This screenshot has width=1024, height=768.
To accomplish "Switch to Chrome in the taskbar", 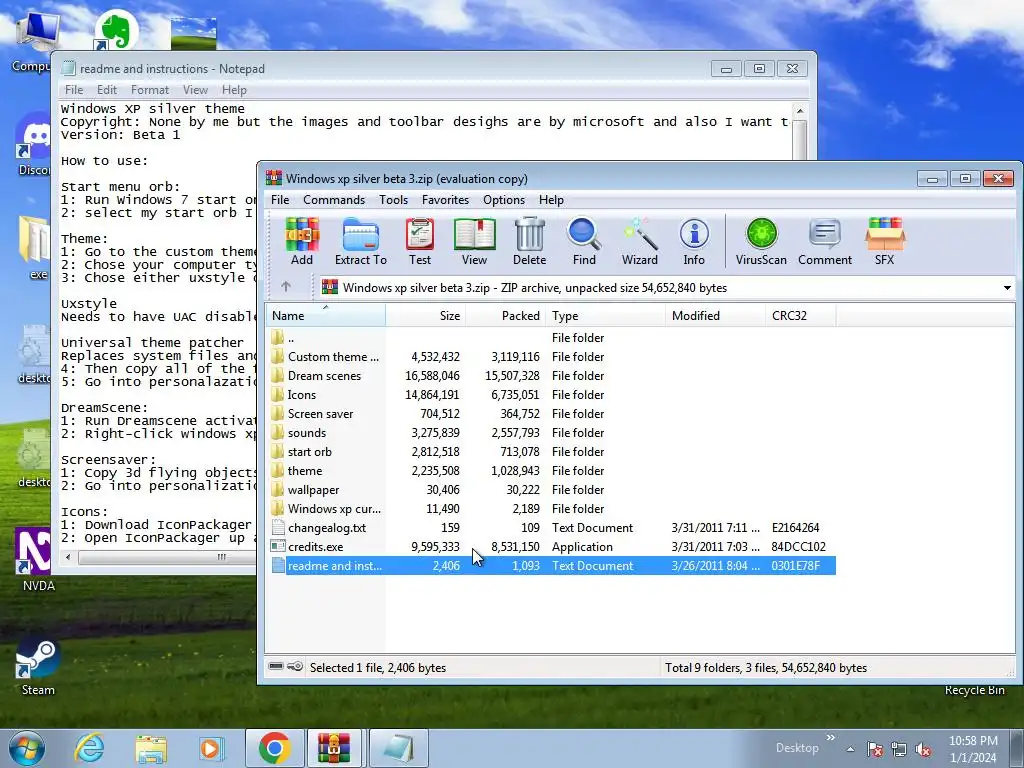I will [274, 748].
